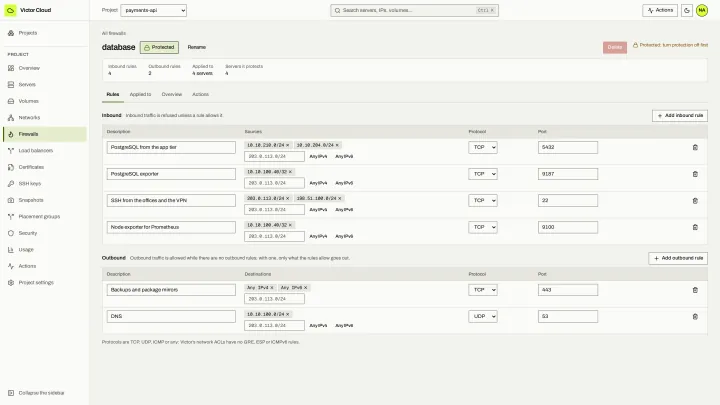Open protocol dropdown for PostgreSQL app tier rule
The image size is (720, 405).
tap(483, 147)
